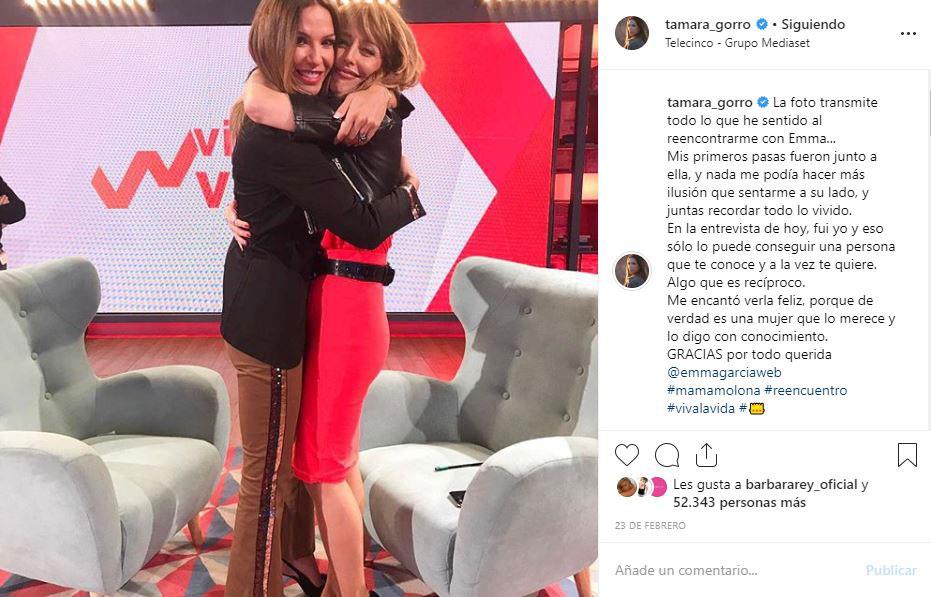Screen dimensions: 931x597
Task: Open the tamara_gorro username in the caption
Action: tap(710, 102)
